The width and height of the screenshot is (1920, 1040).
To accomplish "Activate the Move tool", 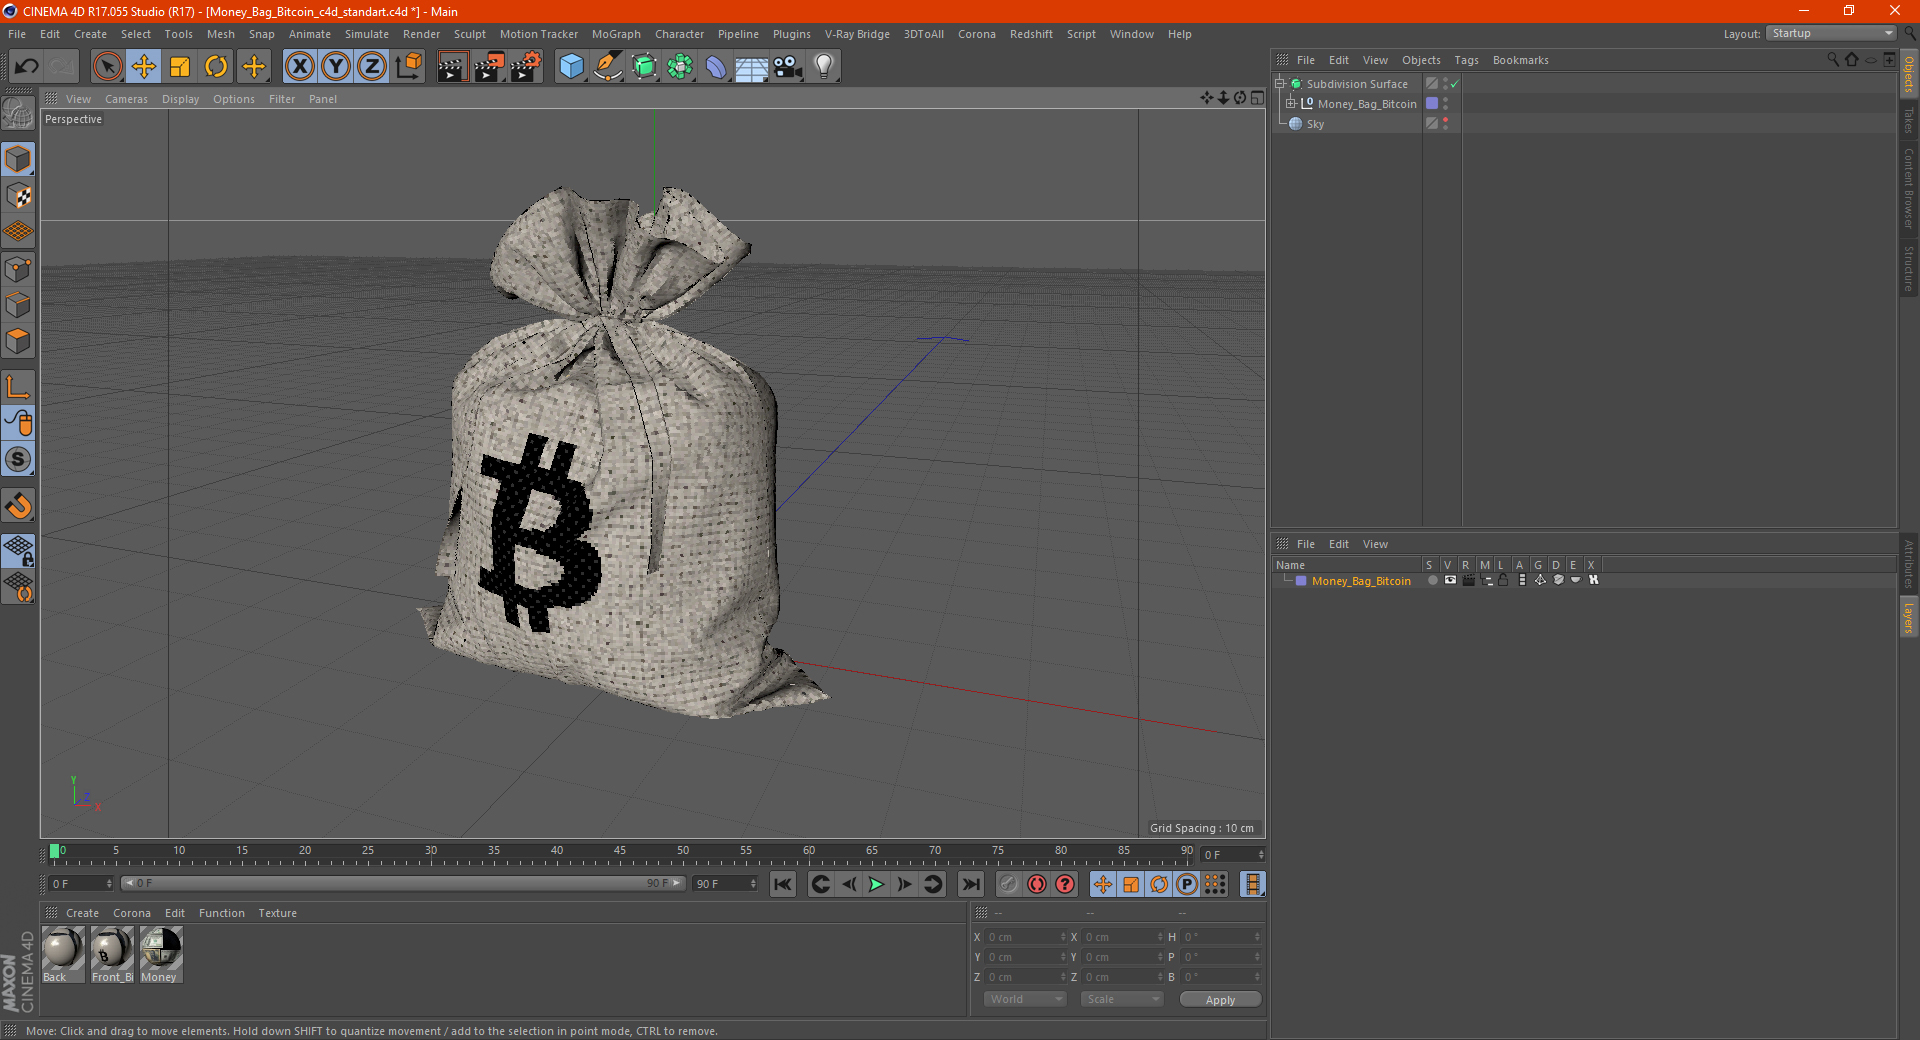I will coord(144,67).
